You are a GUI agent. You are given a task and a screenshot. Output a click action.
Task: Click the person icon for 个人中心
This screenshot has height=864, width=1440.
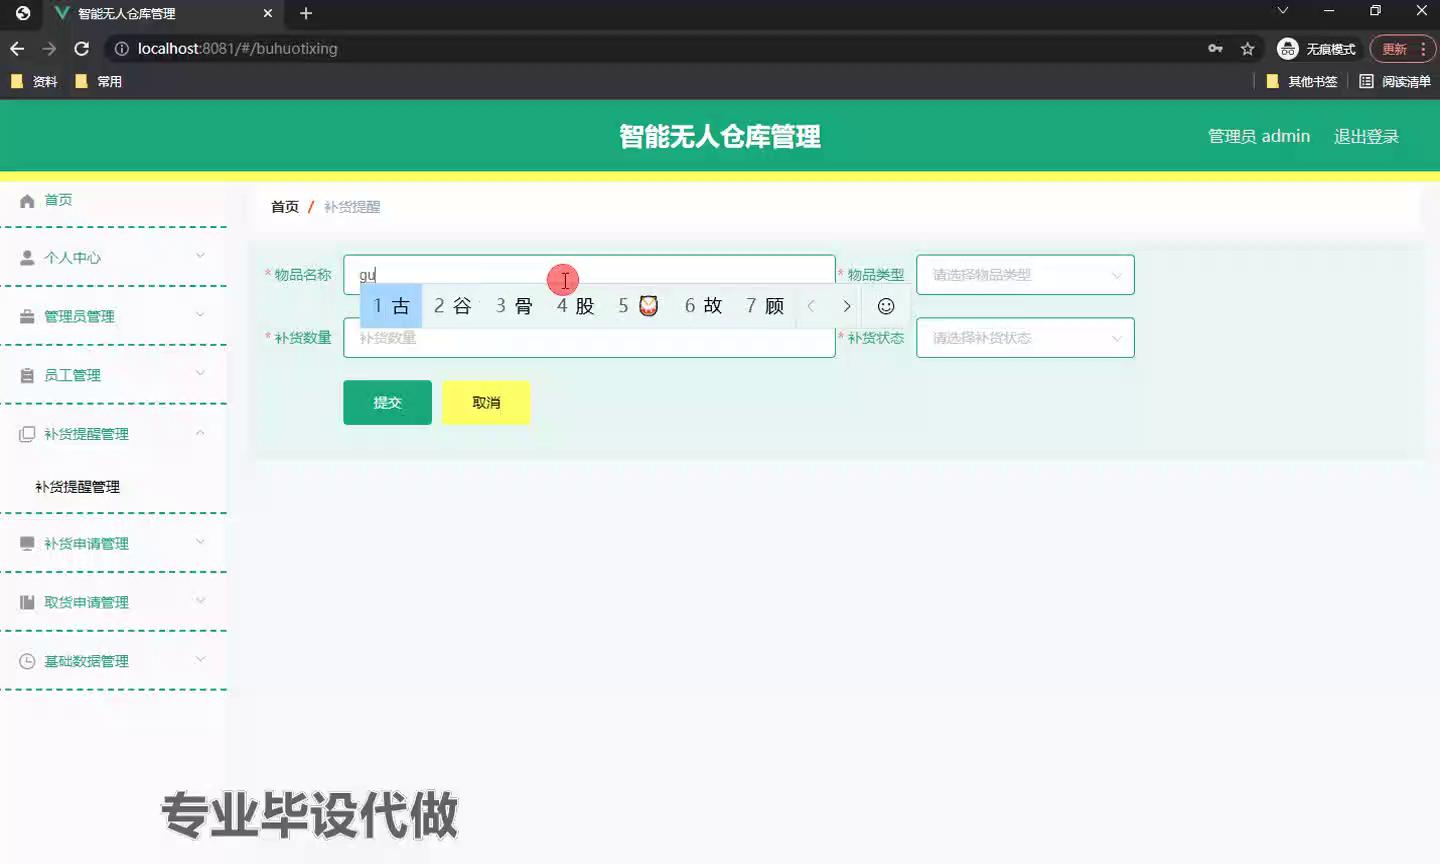click(x=27, y=258)
